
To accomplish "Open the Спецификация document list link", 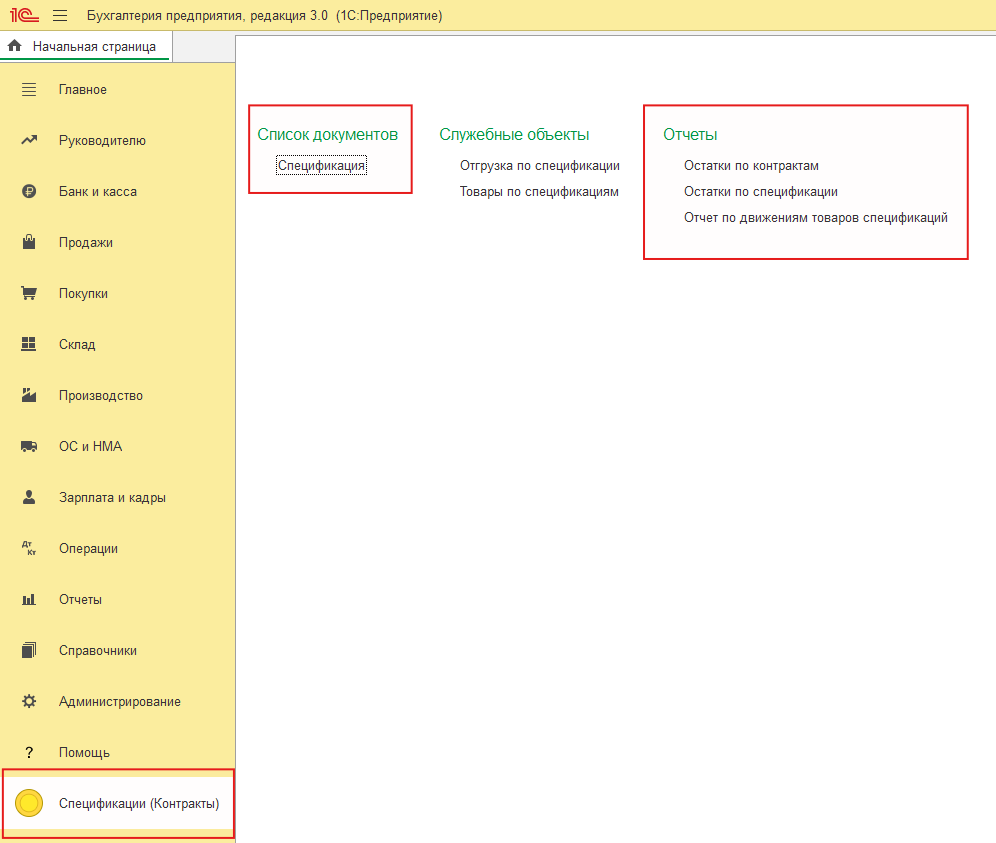I will pyautogui.click(x=321, y=165).
